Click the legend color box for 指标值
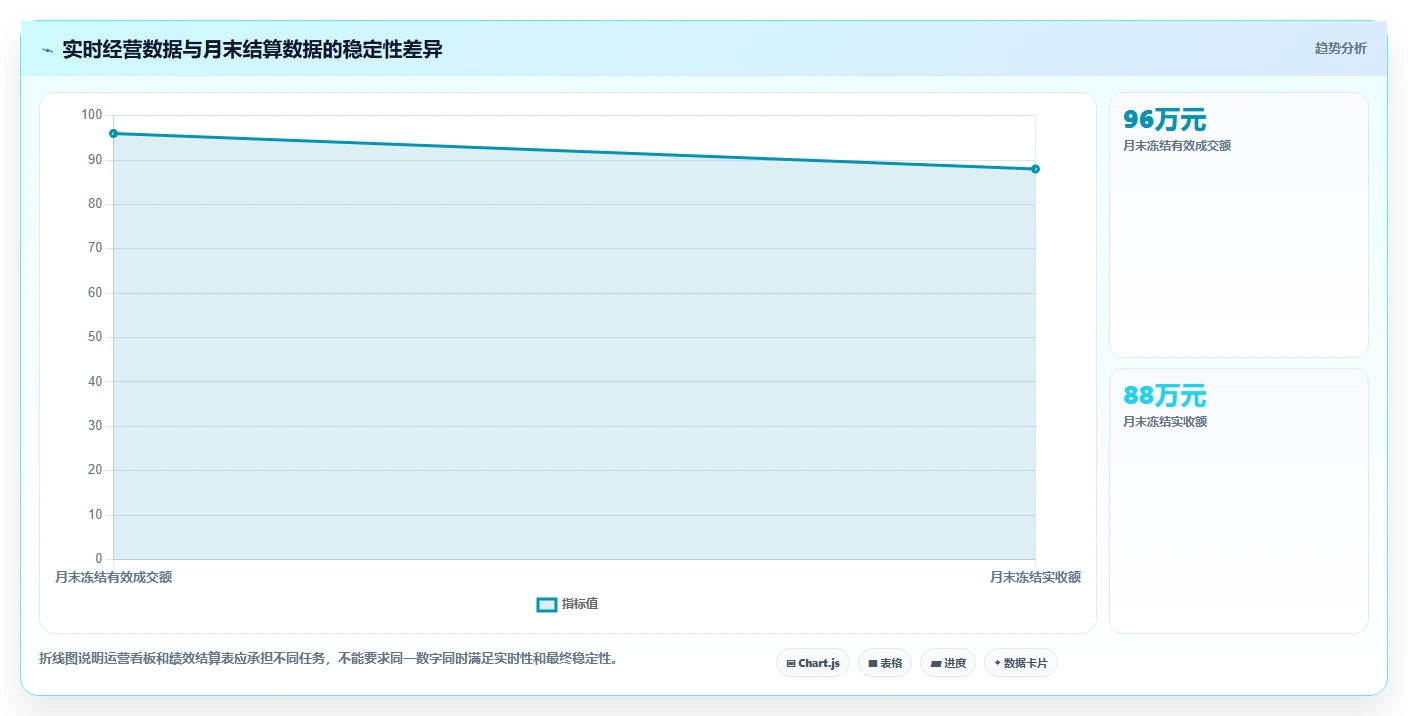Image resolution: width=1408 pixels, height=716 pixels. [547, 604]
